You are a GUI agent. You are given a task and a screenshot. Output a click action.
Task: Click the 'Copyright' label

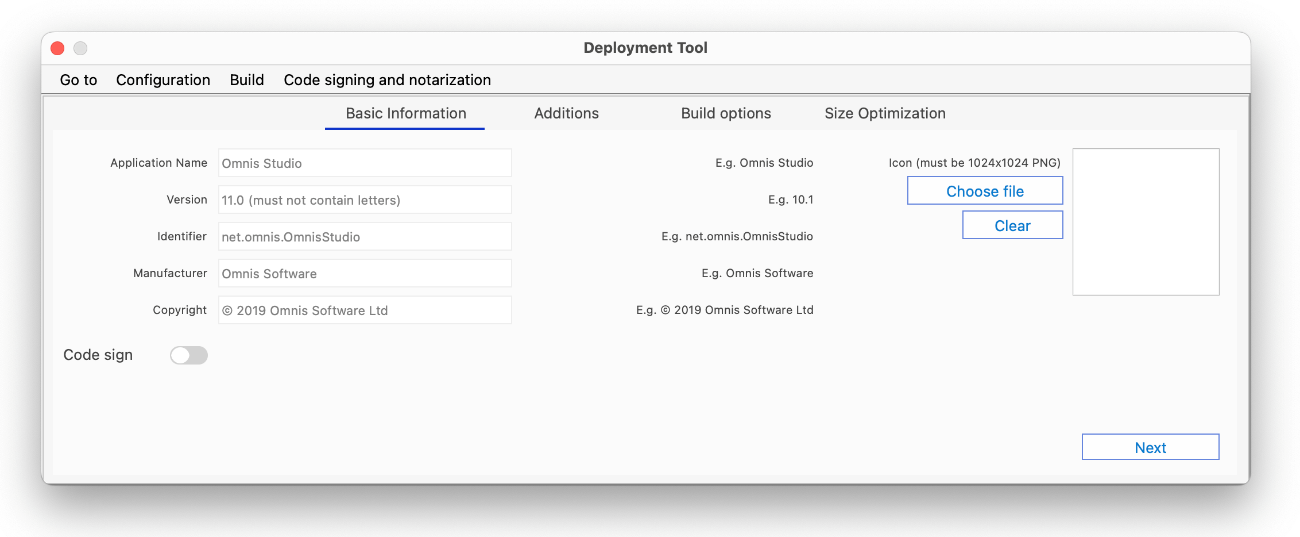coord(180,310)
